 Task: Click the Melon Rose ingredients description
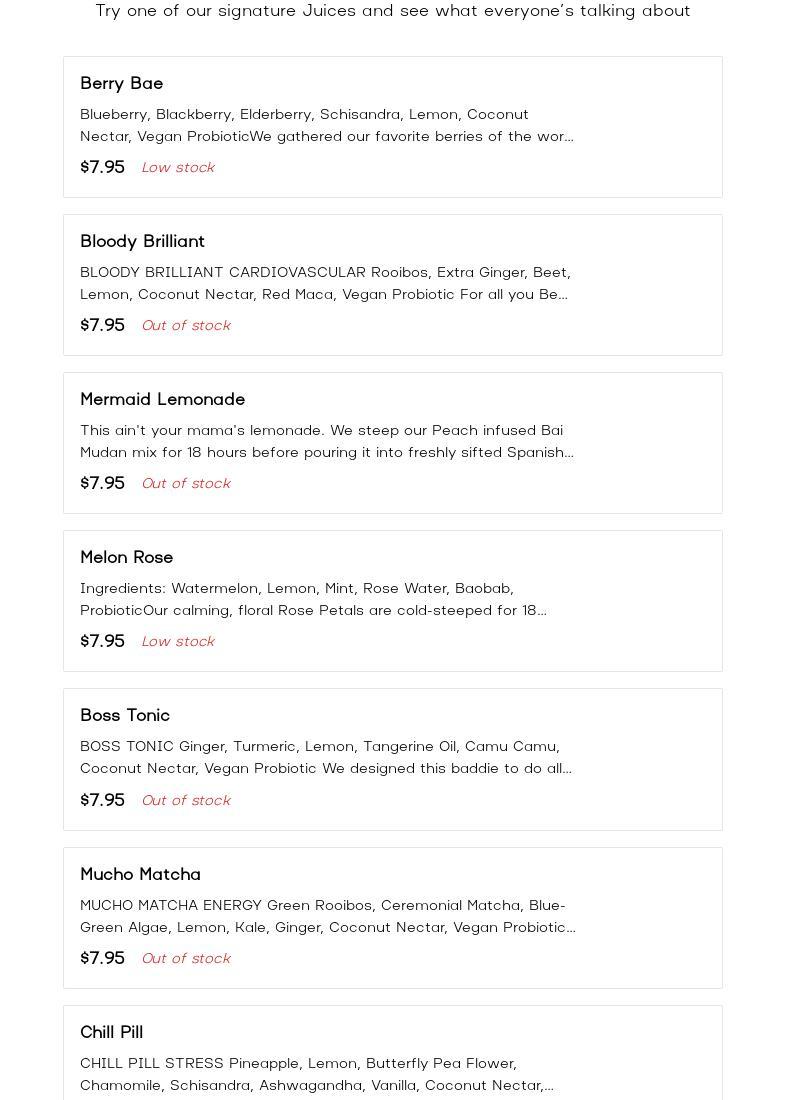tap(313, 599)
